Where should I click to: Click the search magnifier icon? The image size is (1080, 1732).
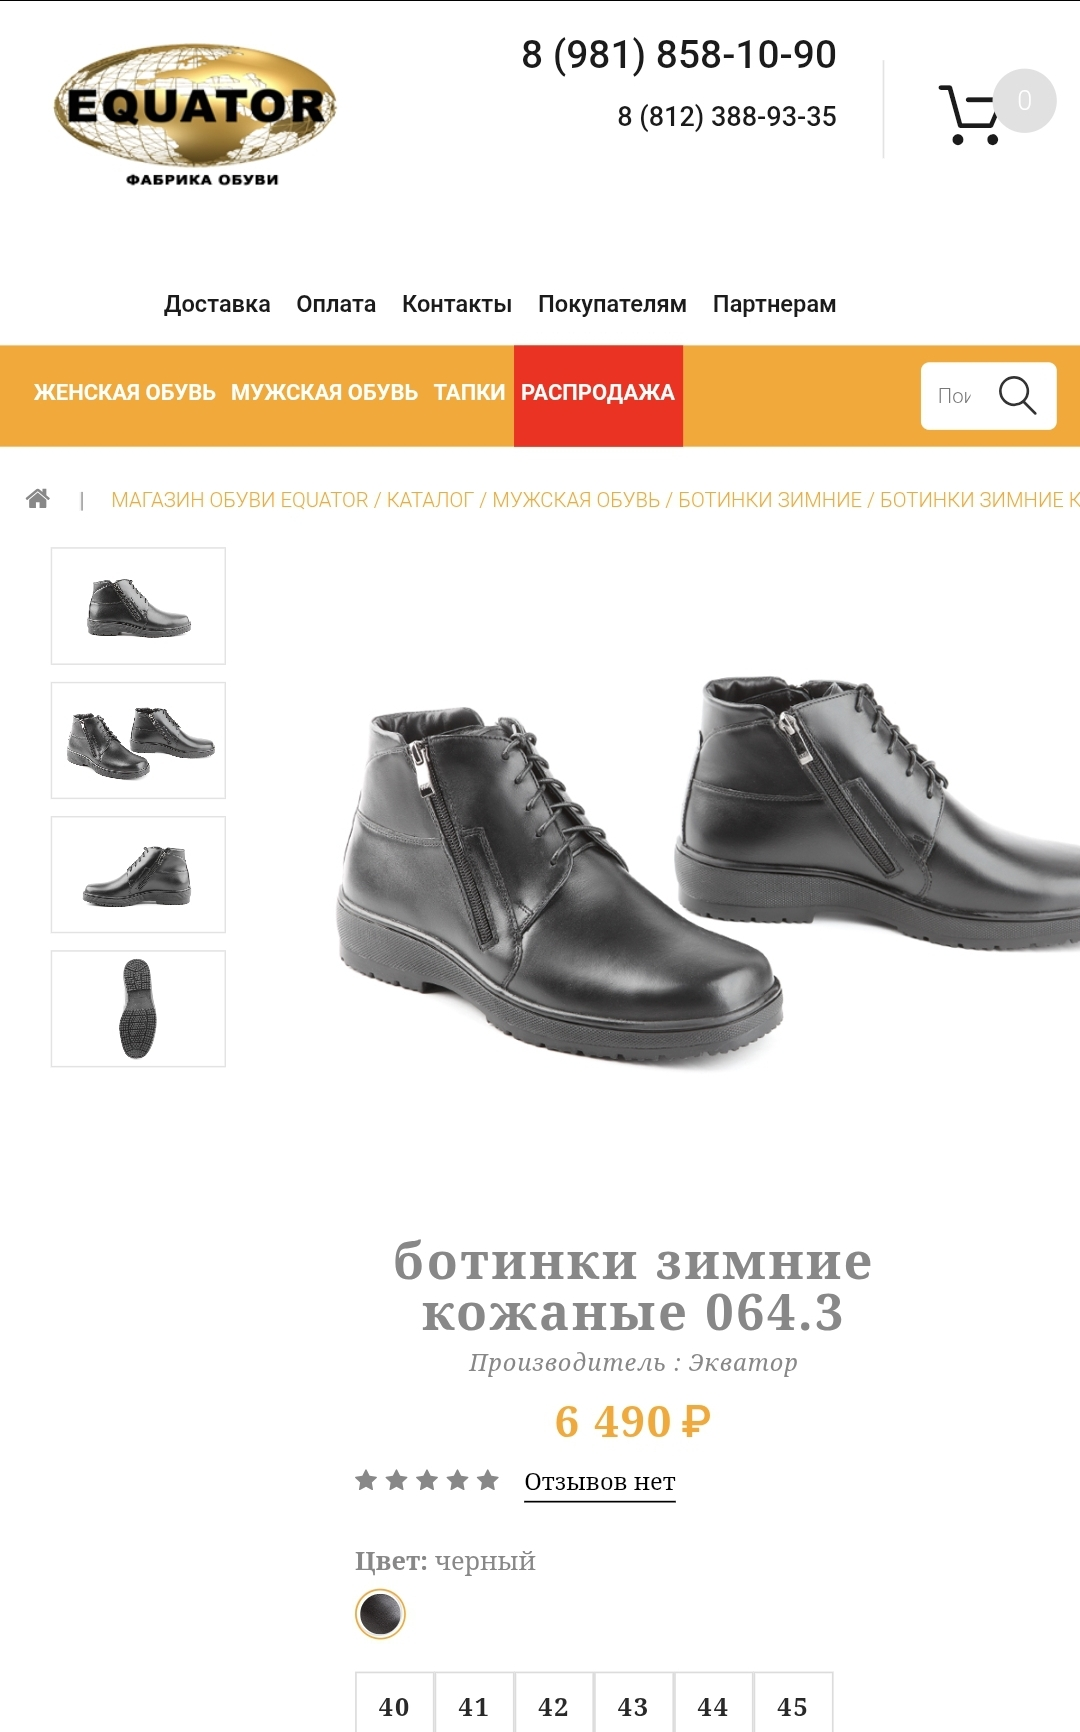1017,395
